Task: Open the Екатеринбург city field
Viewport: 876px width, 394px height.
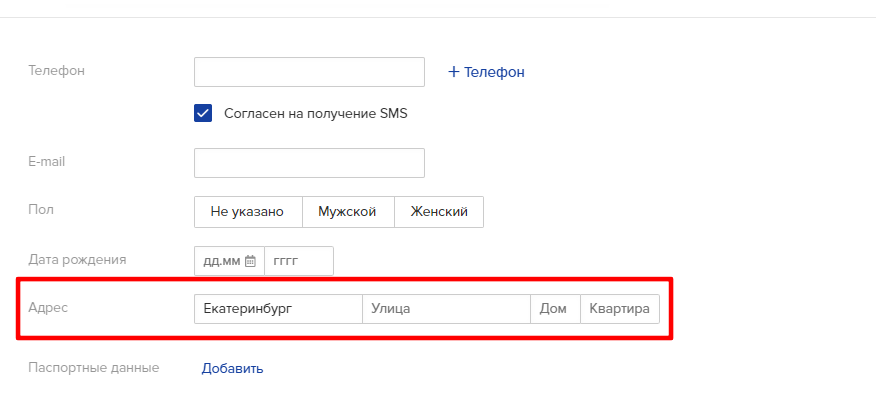Action: click(278, 308)
